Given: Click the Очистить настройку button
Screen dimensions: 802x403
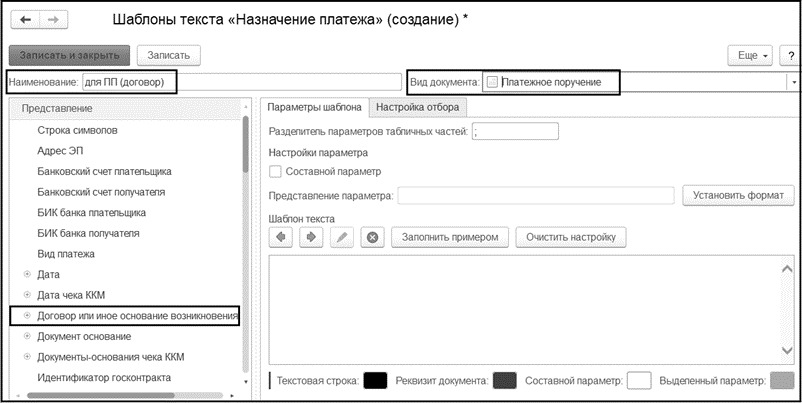Looking at the screenshot, I should pos(571,237).
